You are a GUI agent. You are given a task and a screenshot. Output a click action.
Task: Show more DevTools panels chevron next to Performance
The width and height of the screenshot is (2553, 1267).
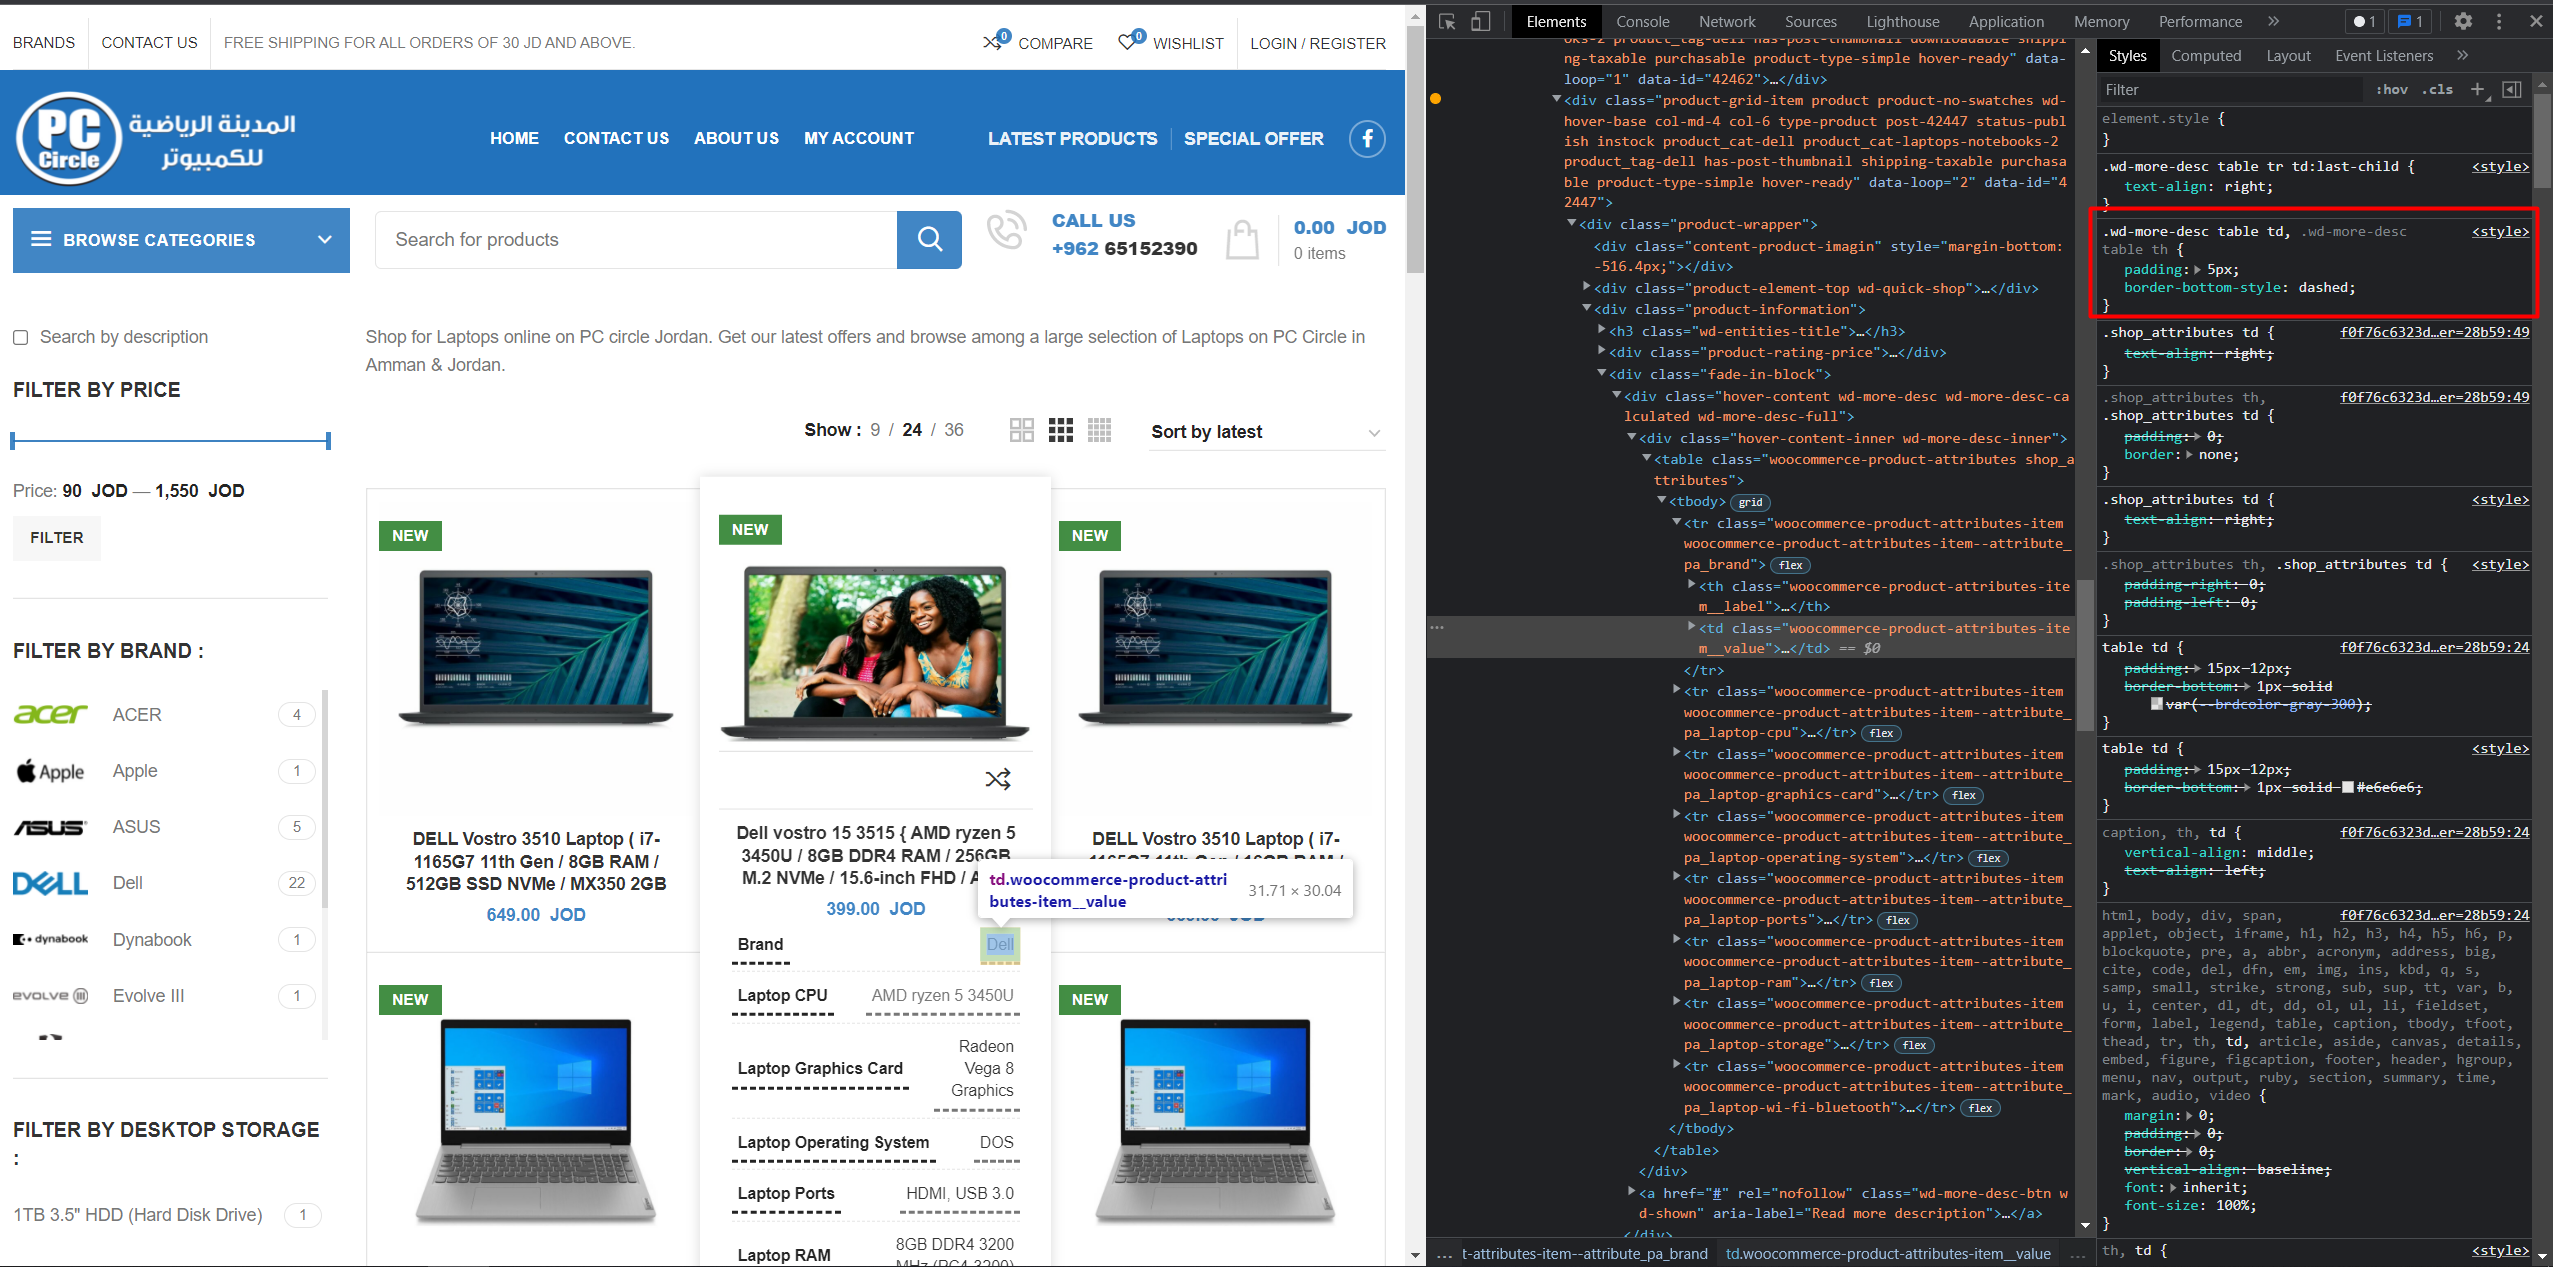2273,21
